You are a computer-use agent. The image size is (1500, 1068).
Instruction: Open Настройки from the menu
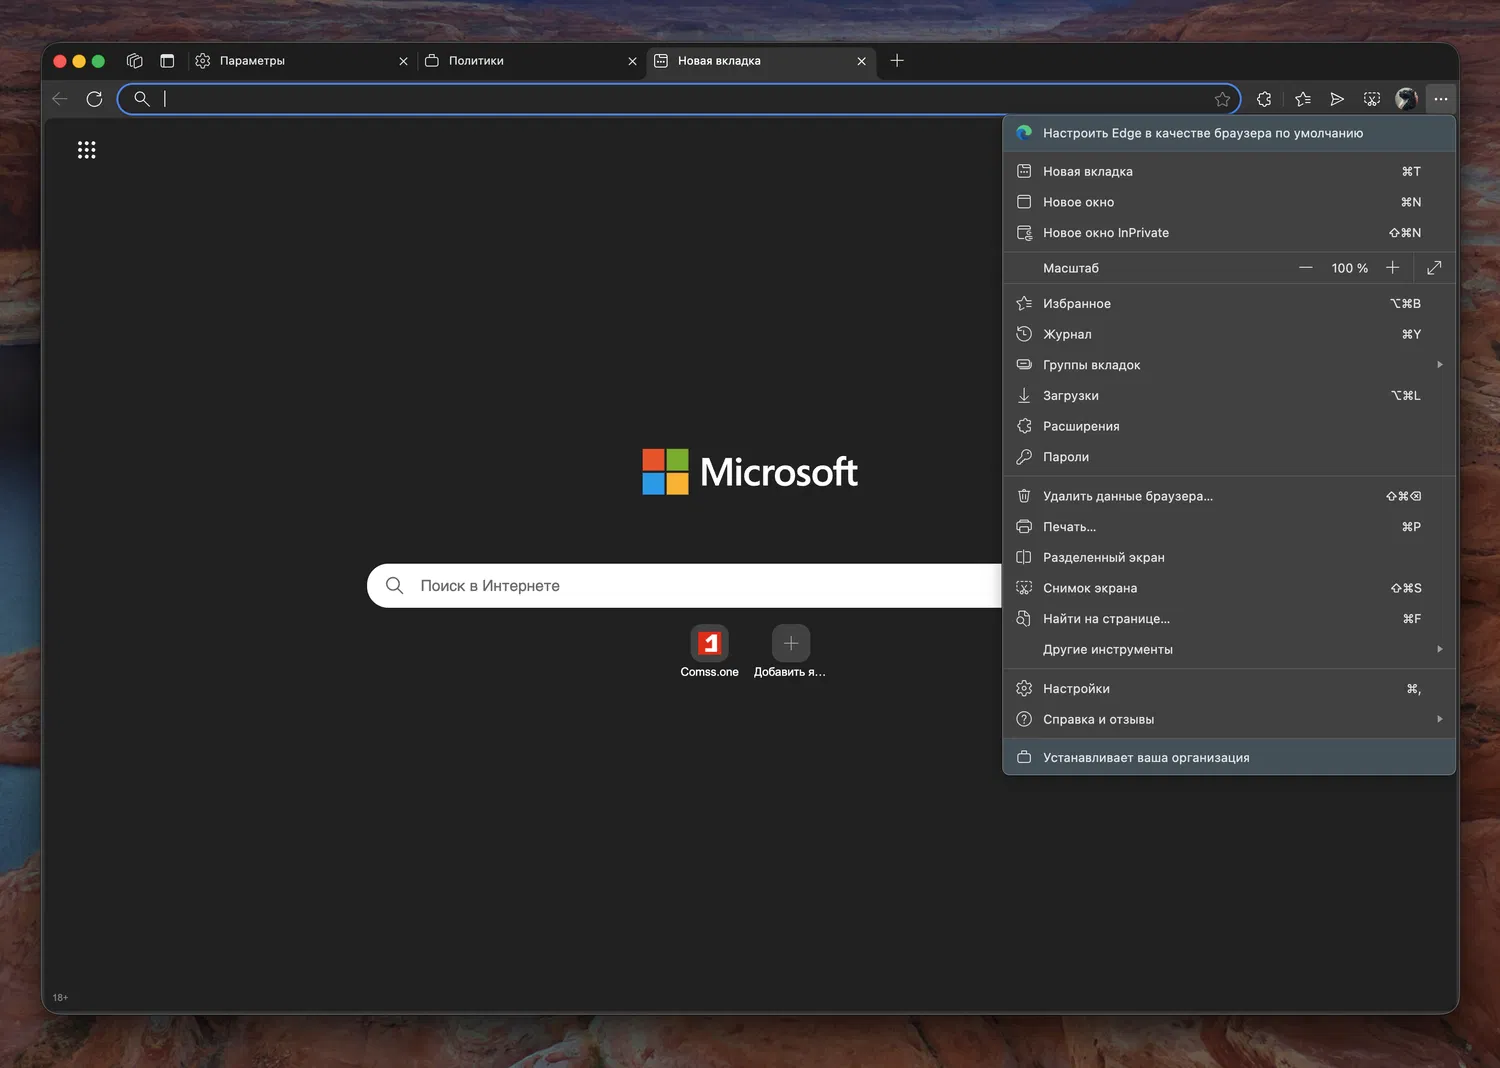point(1229,688)
